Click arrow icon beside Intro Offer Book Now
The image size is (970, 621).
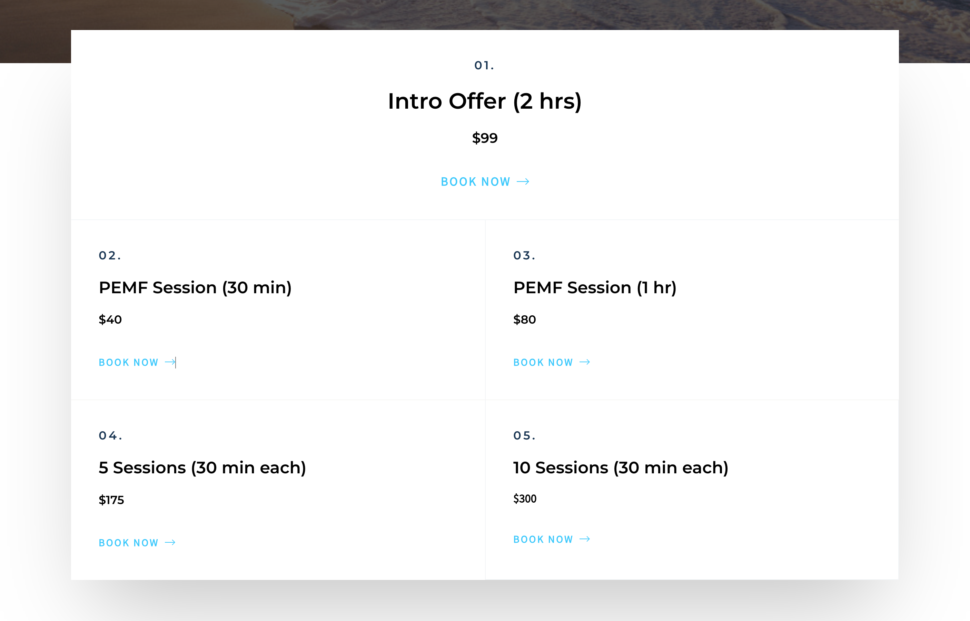[x=523, y=182]
